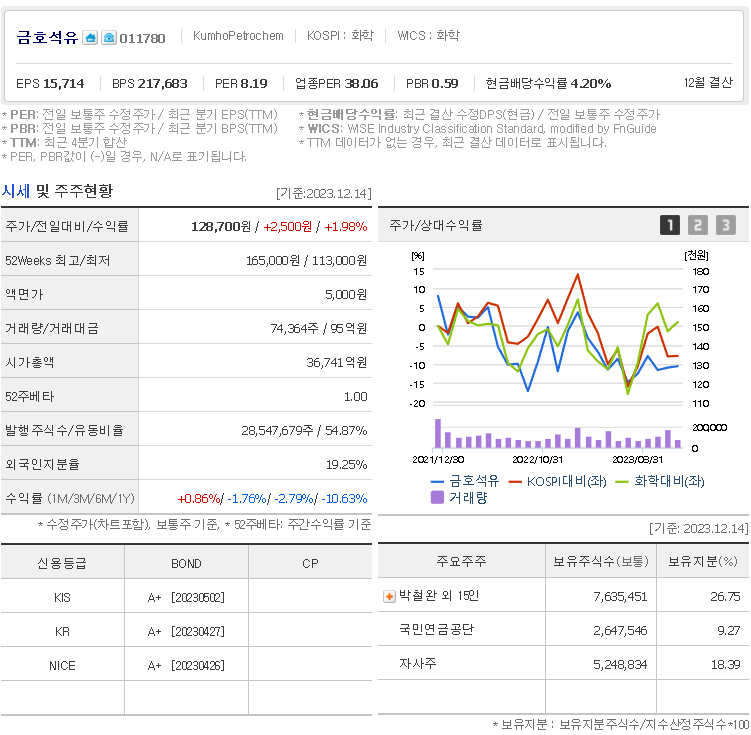Click the home icon beside 금호석유
This screenshot has height=735, width=751.
90,37
